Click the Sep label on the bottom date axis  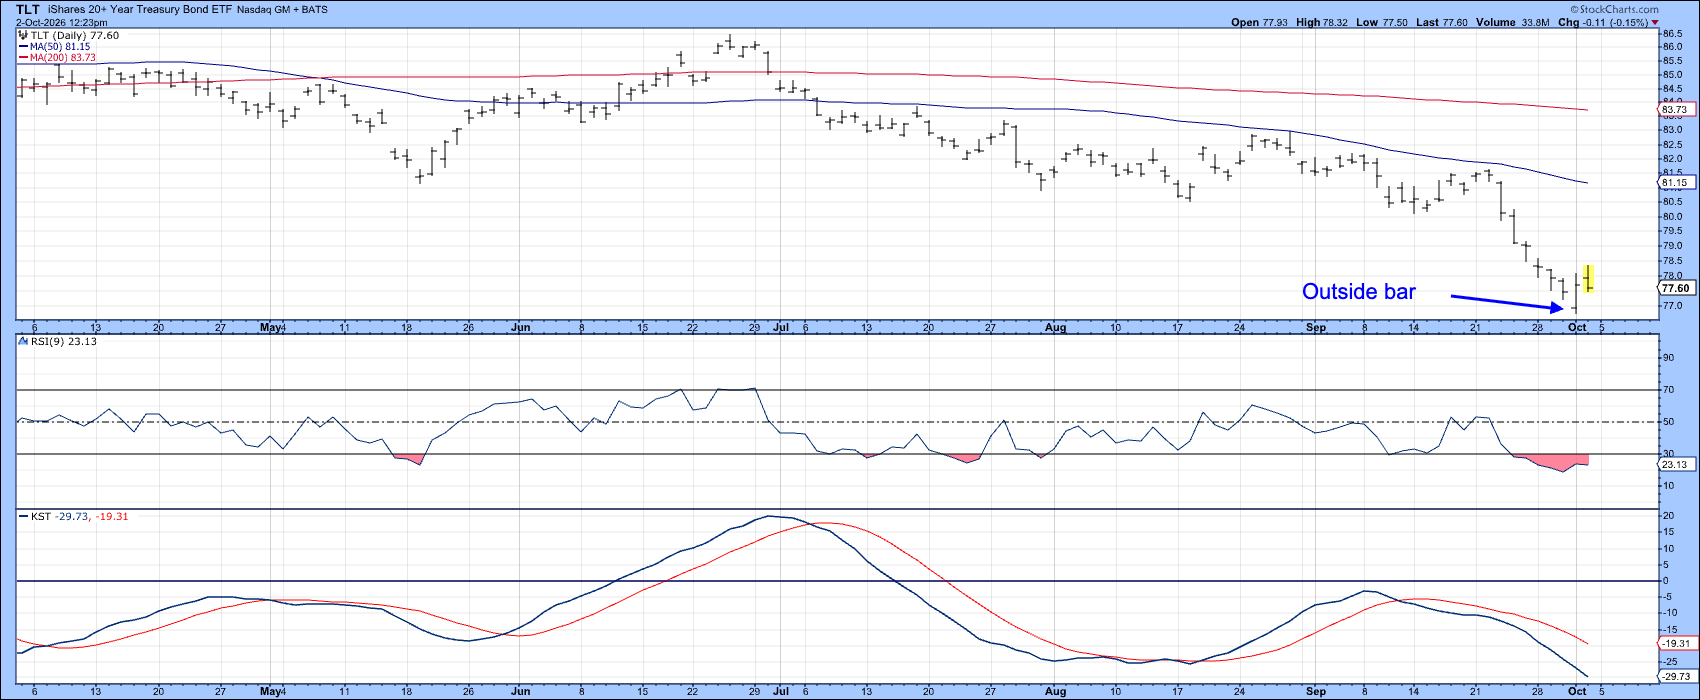pos(1317,692)
